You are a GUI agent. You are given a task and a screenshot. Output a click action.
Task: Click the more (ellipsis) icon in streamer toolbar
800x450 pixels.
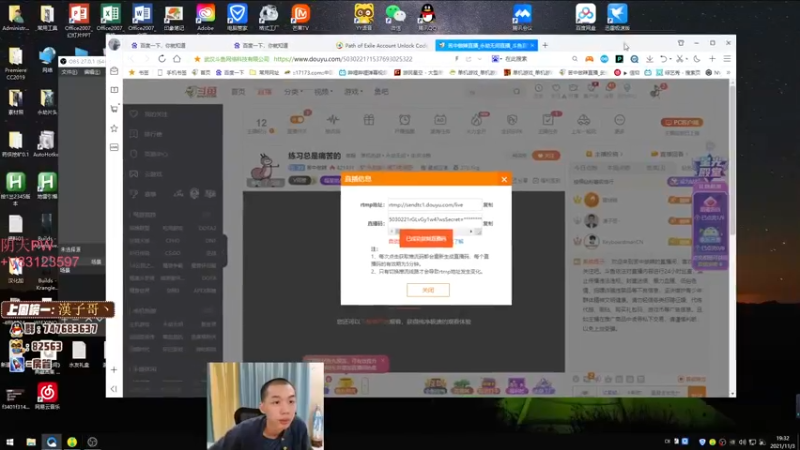pos(619,123)
